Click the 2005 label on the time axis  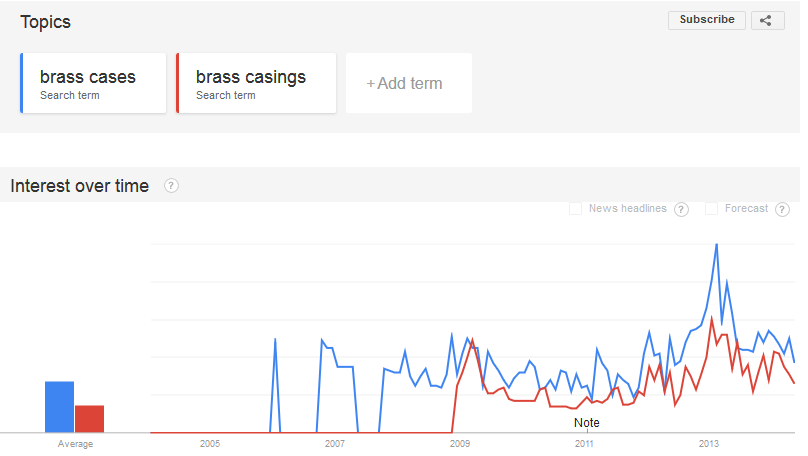[210, 443]
